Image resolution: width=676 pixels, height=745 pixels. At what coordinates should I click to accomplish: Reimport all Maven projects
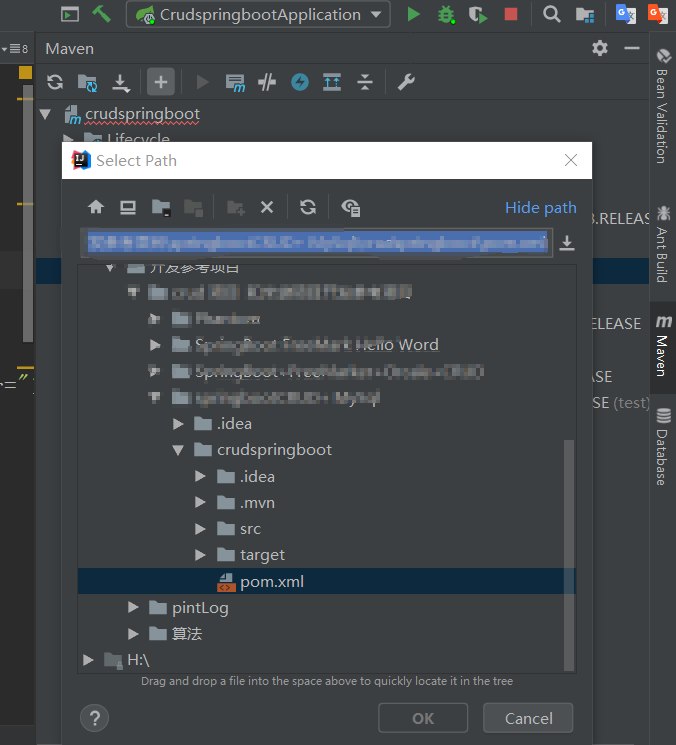pos(55,82)
